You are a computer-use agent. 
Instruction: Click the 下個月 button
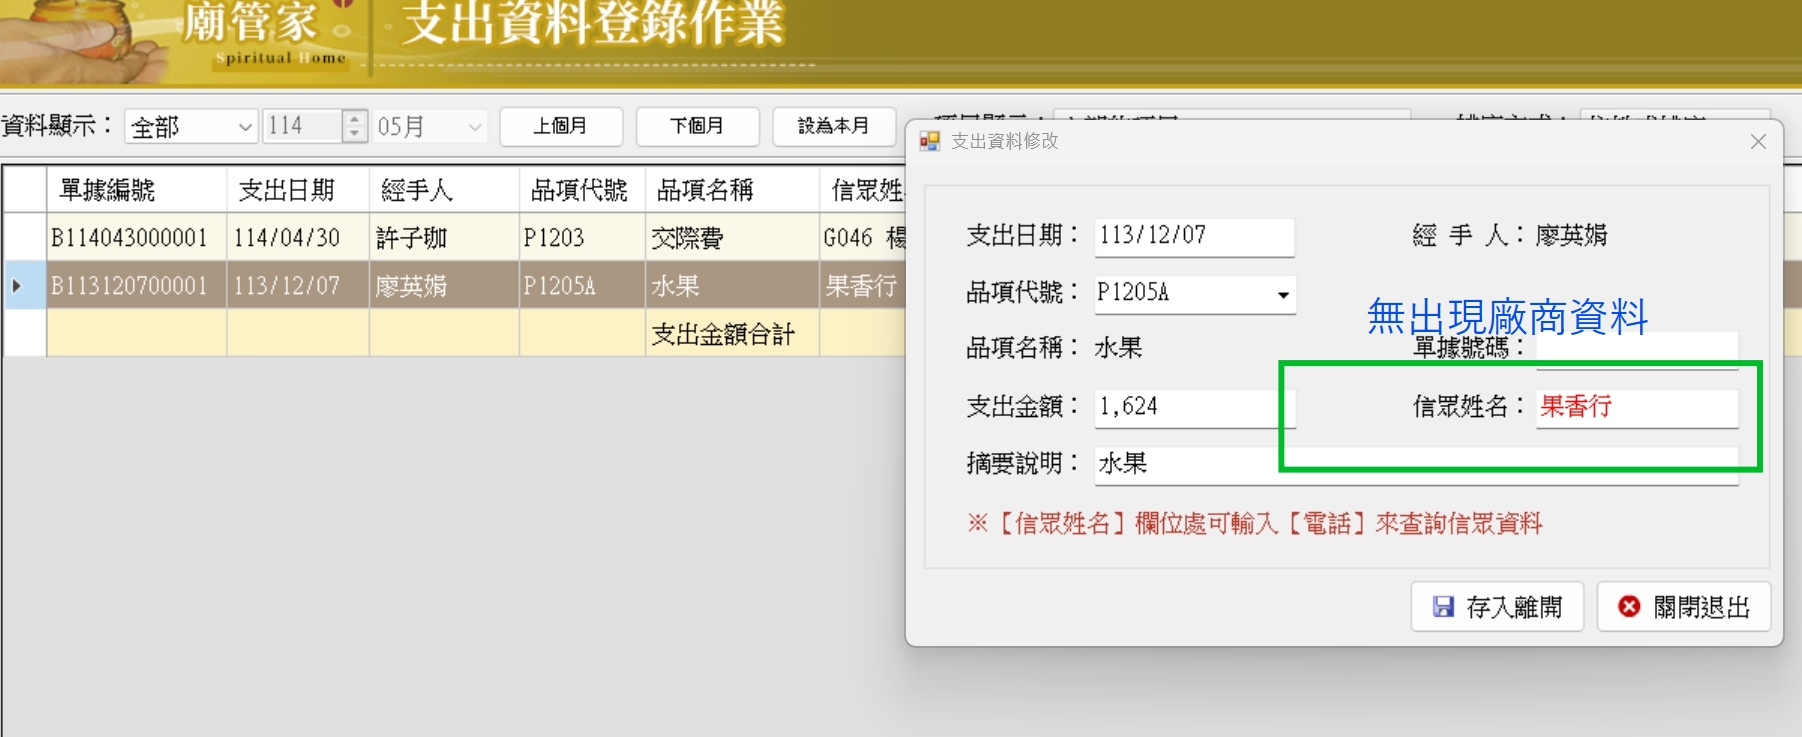[x=697, y=126]
